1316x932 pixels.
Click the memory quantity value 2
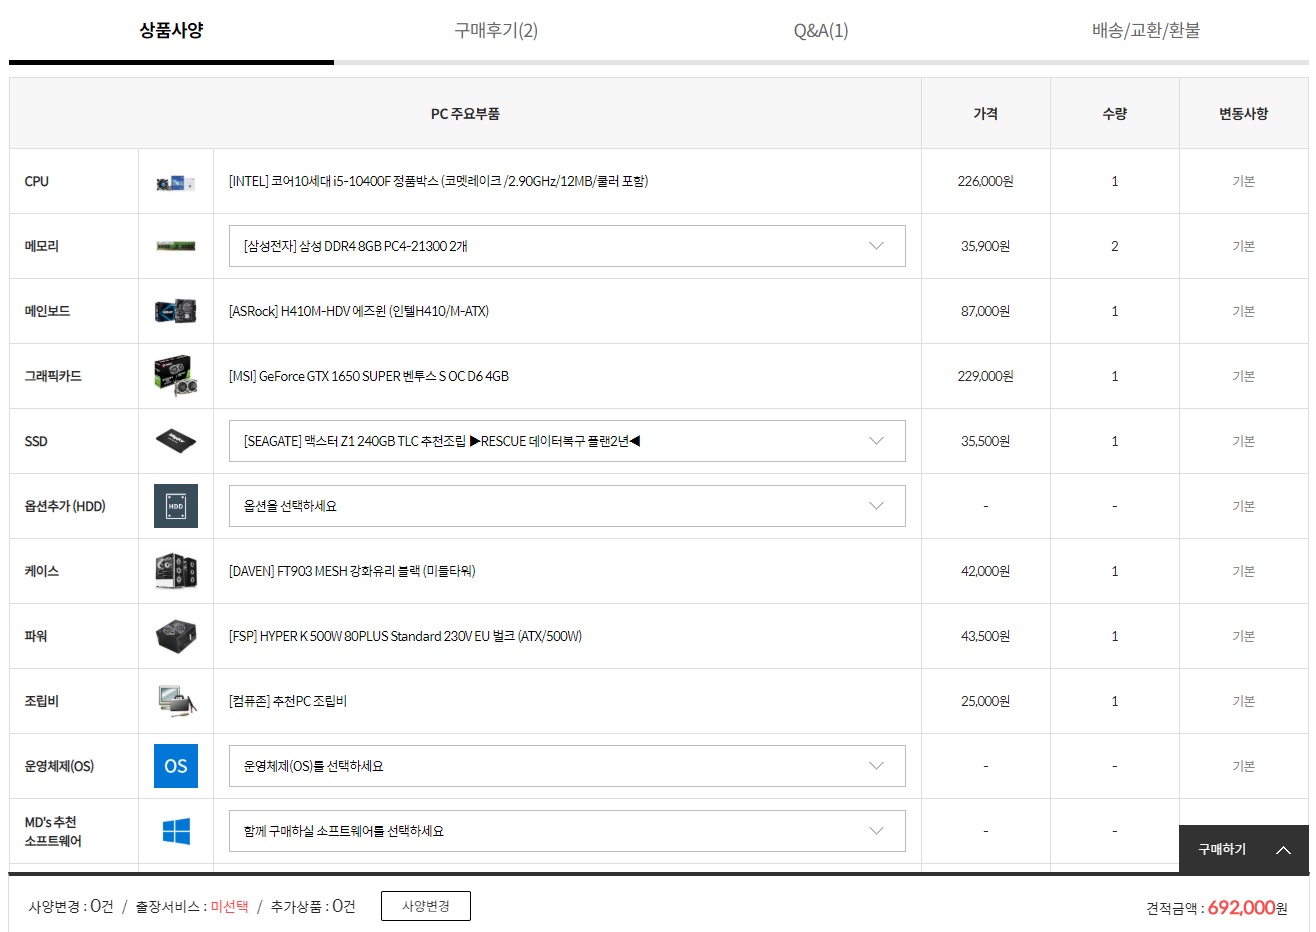(1114, 246)
